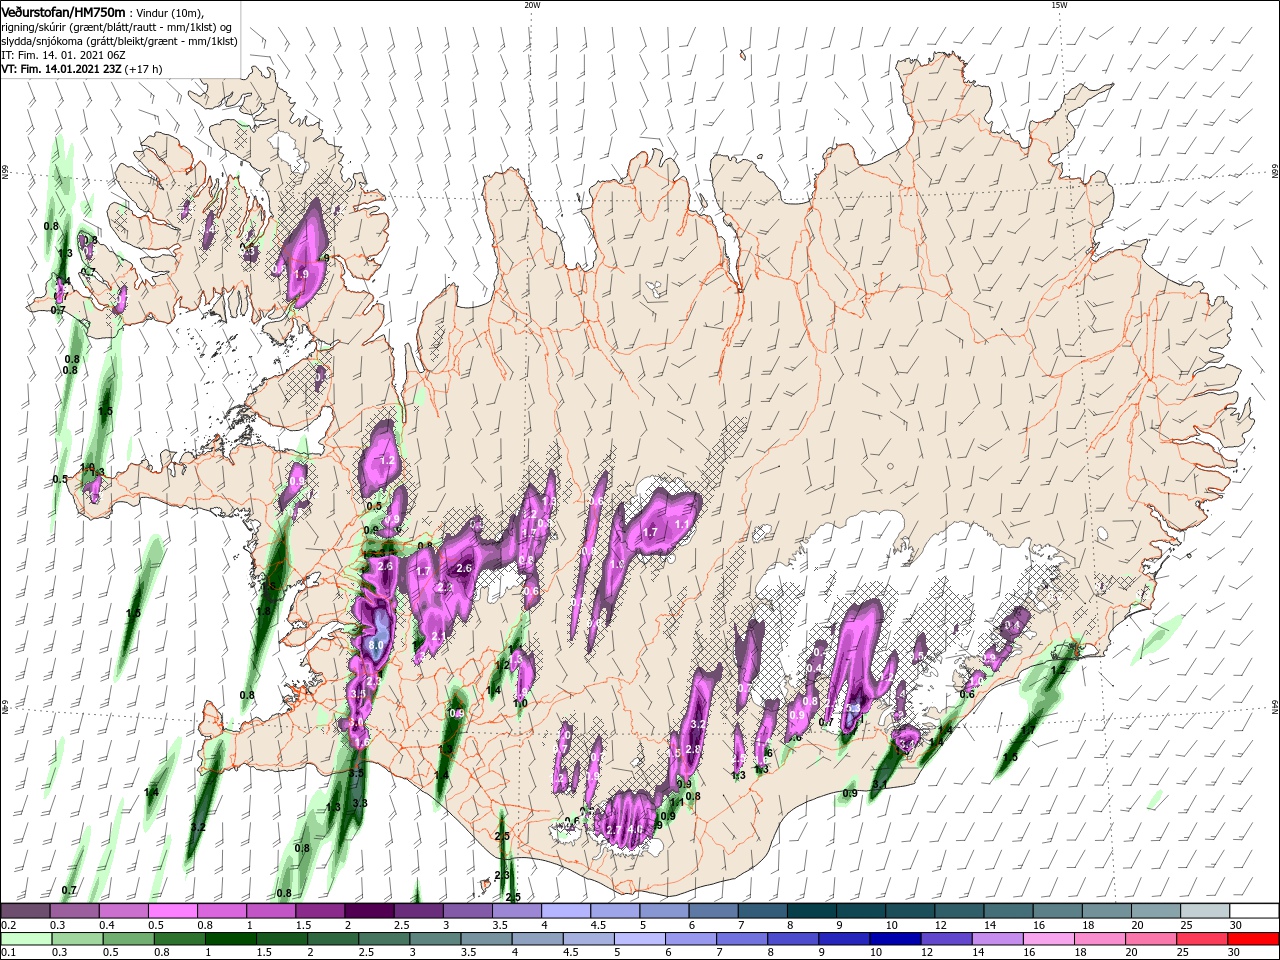Select the top-row legend swatch labeled 0.3
Viewport: 1280px width, 960px height.
click(75, 911)
